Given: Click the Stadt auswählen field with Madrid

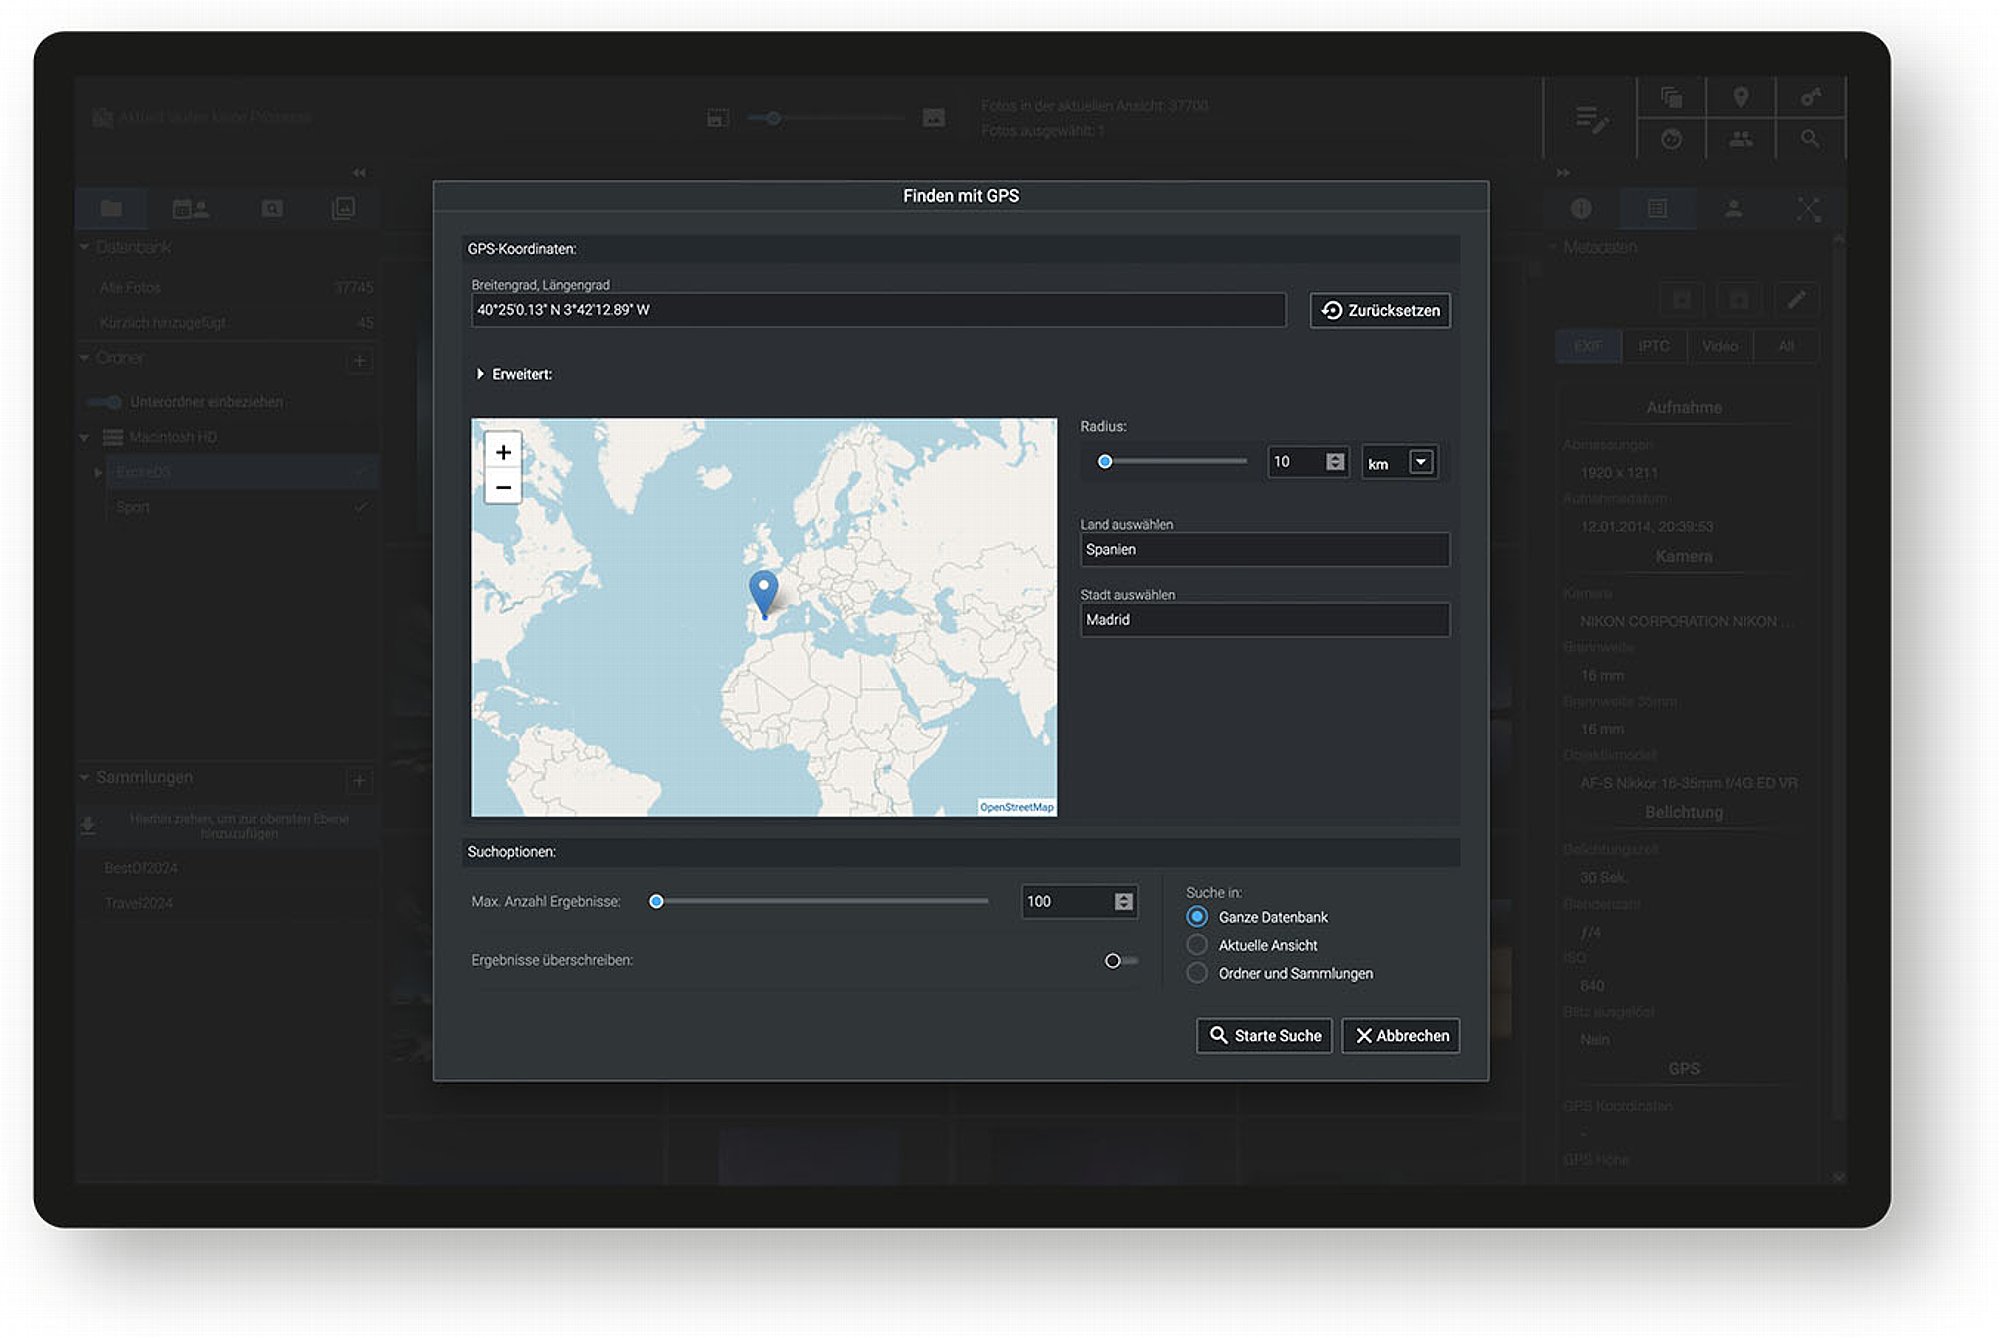Looking at the screenshot, I should coord(1264,619).
